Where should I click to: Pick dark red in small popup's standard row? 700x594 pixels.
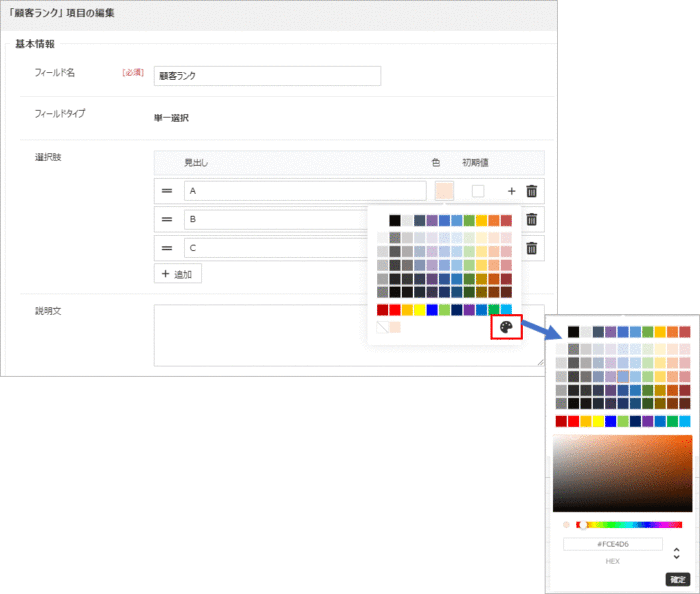click(382, 310)
